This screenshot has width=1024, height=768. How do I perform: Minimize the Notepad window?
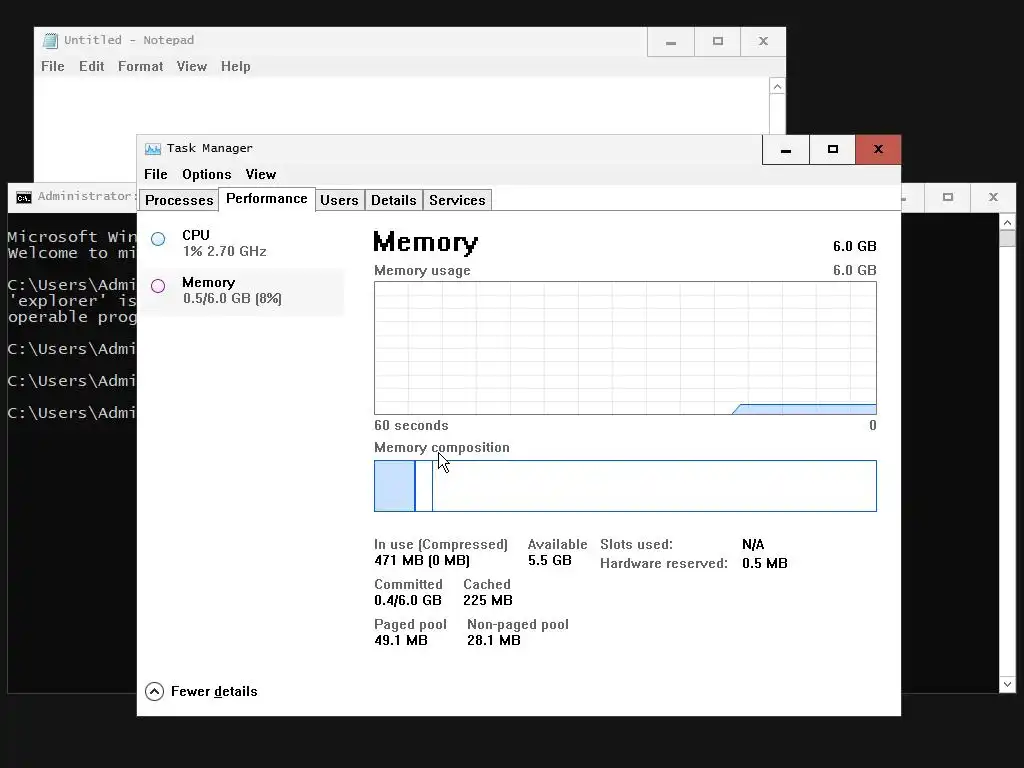point(671,41)
